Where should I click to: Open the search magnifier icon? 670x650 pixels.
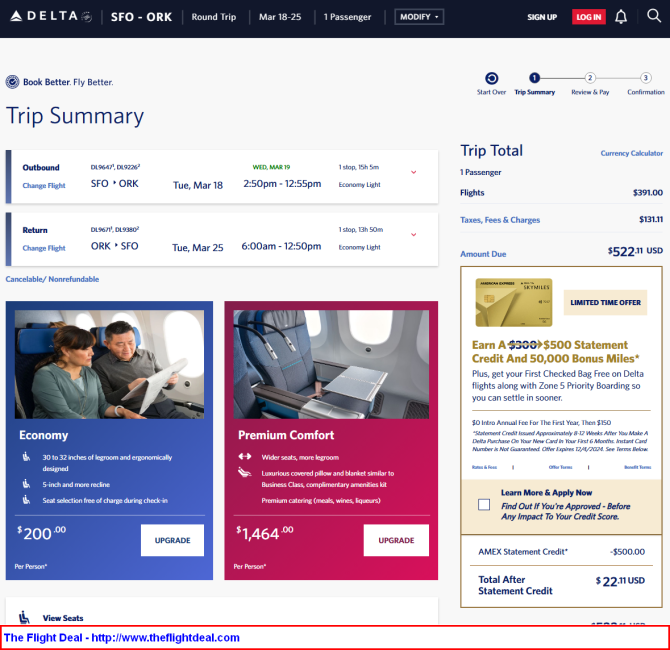click(654, 16)
